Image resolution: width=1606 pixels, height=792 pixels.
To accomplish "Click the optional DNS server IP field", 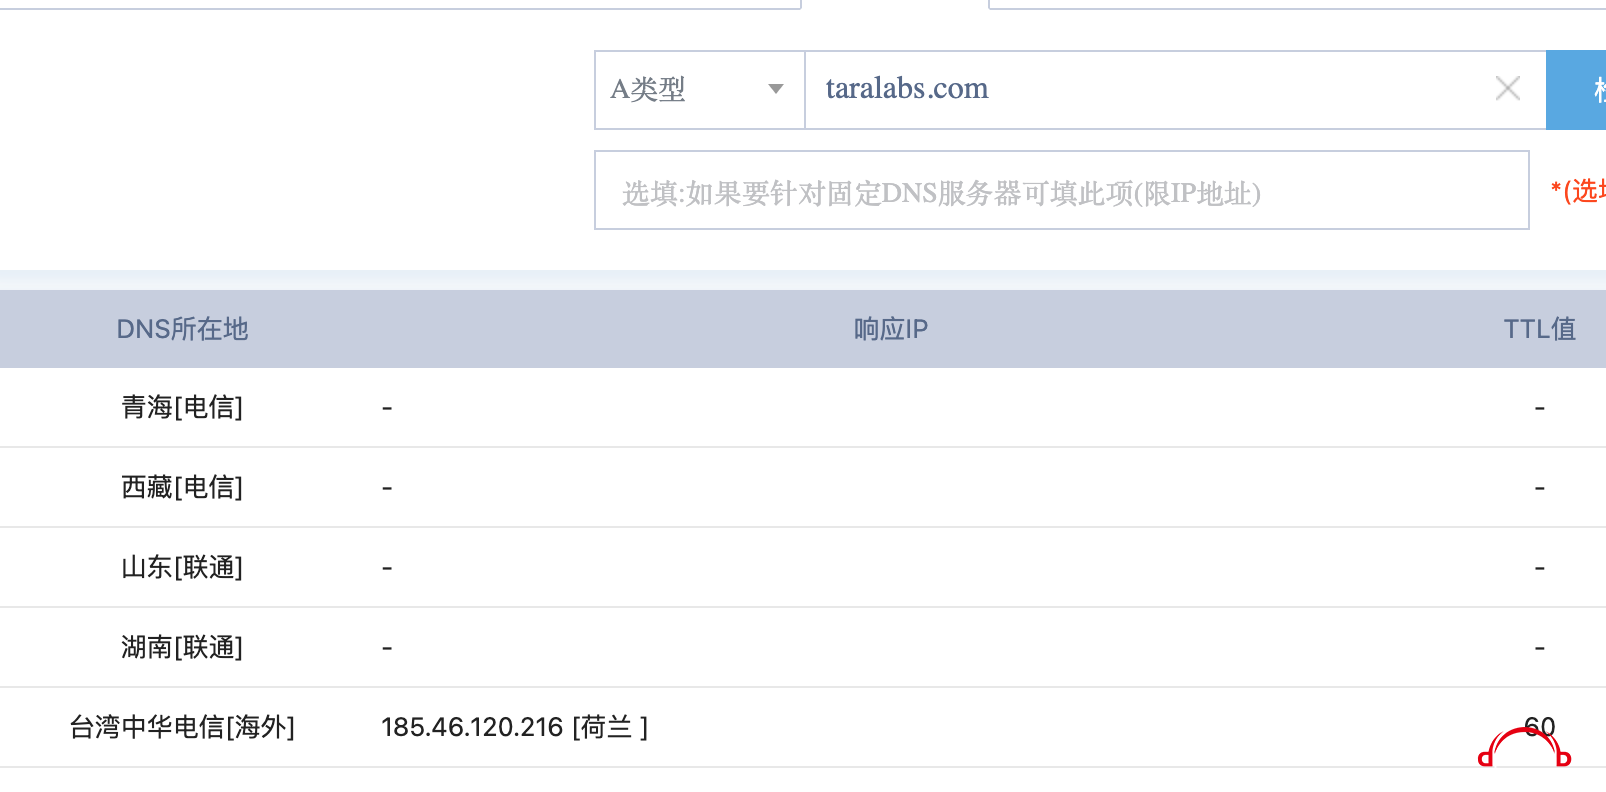I will click(1062, 190).
